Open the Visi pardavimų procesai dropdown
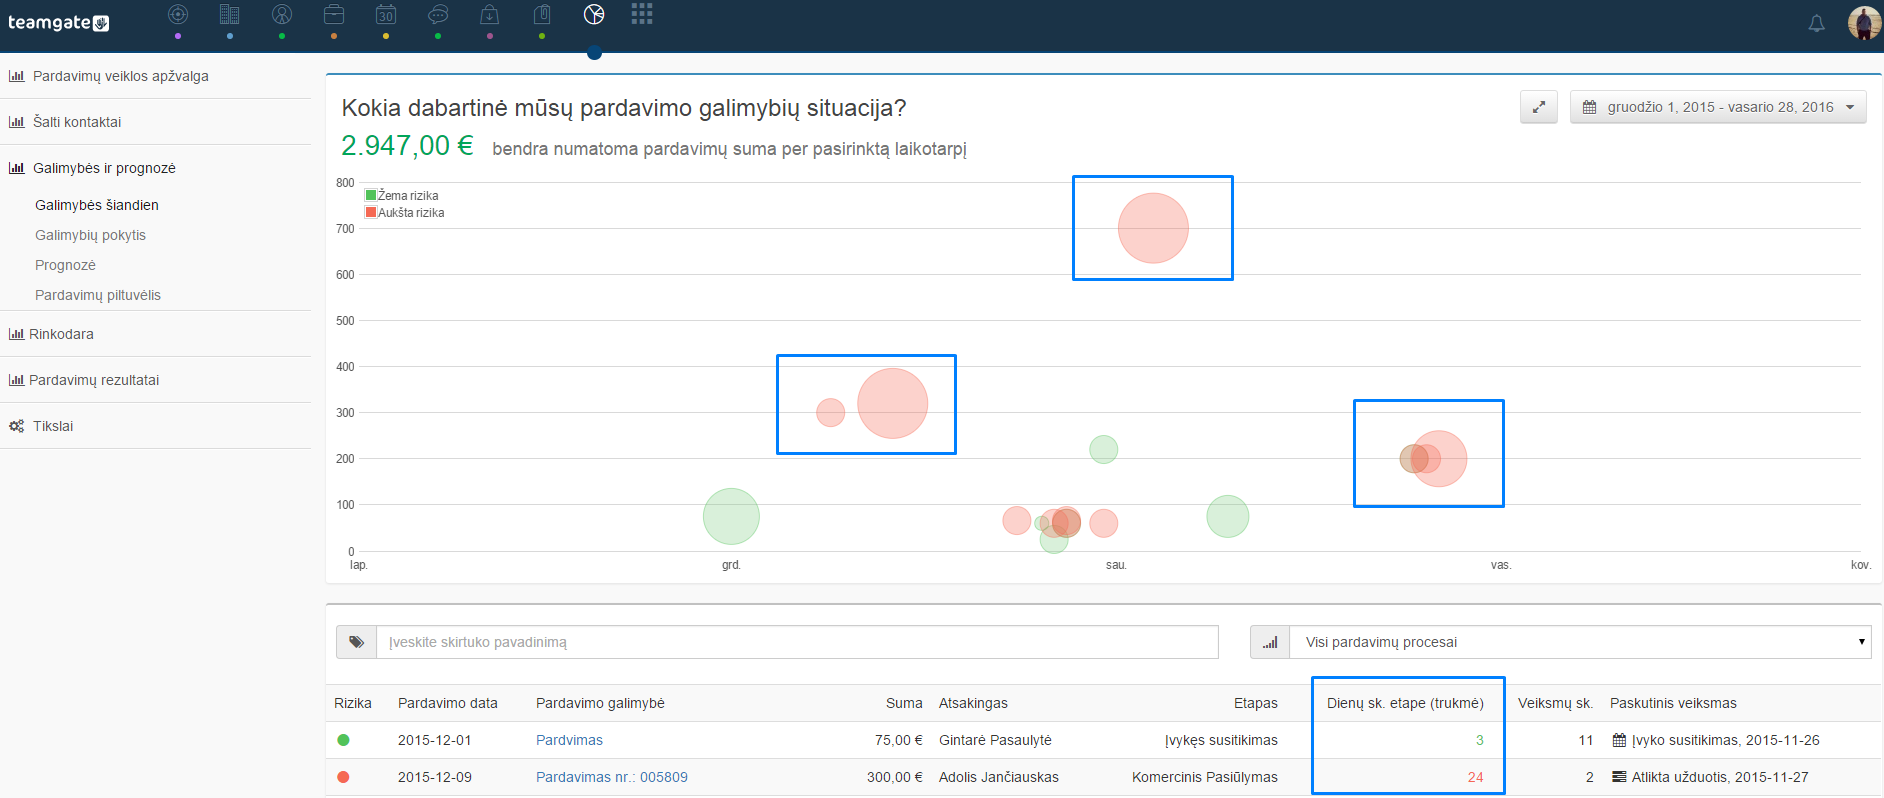Image resolution: width=1884 pixels, height=798 pixels. [x=1581, y=642]
